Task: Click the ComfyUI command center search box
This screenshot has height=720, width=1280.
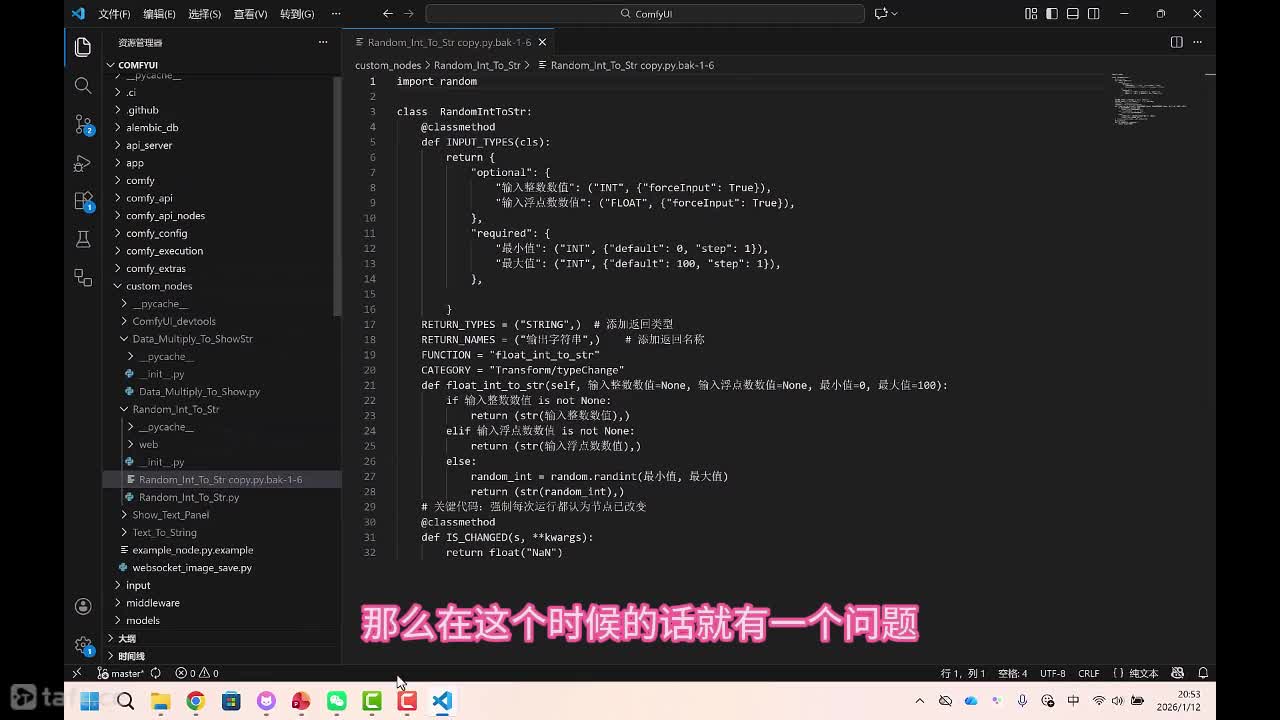Action: 645,14
